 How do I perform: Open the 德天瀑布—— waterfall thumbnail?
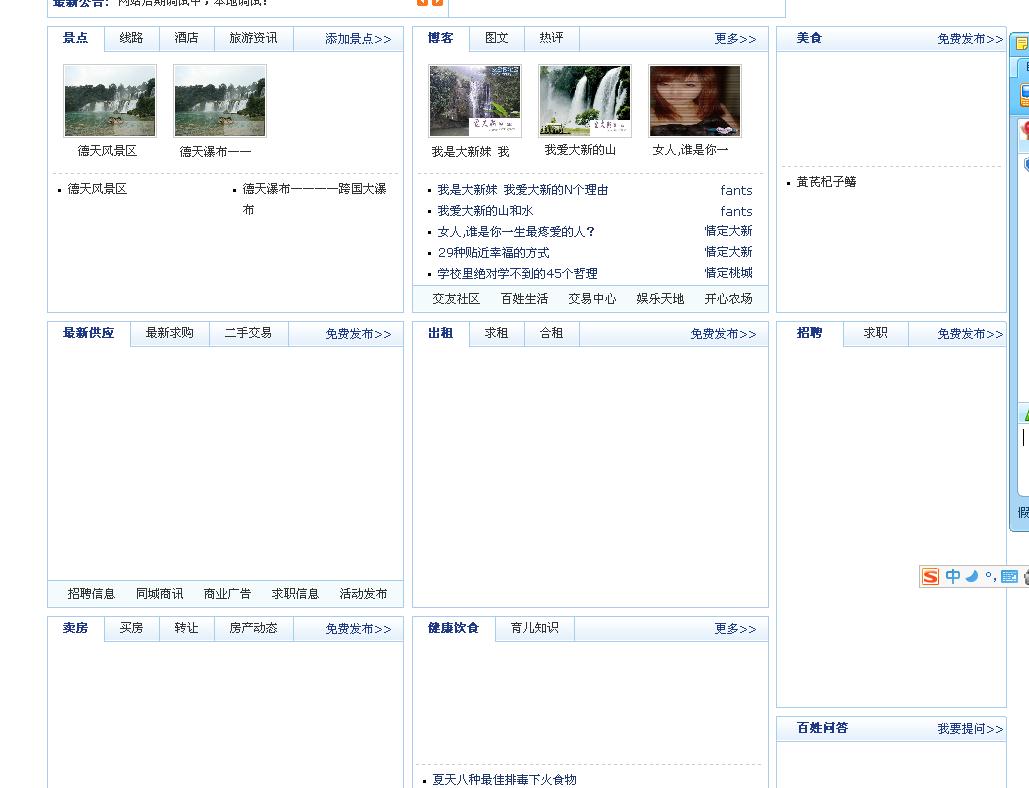[x=220, y=100]
